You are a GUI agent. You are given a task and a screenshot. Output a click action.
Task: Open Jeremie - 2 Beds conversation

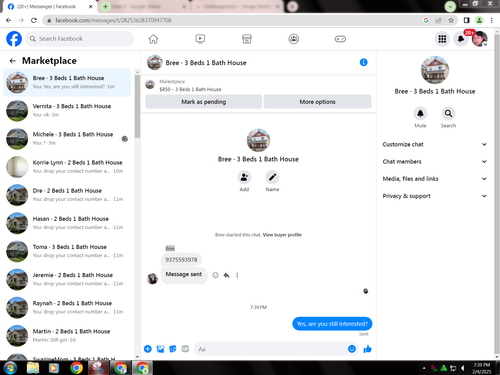(67, 279)
